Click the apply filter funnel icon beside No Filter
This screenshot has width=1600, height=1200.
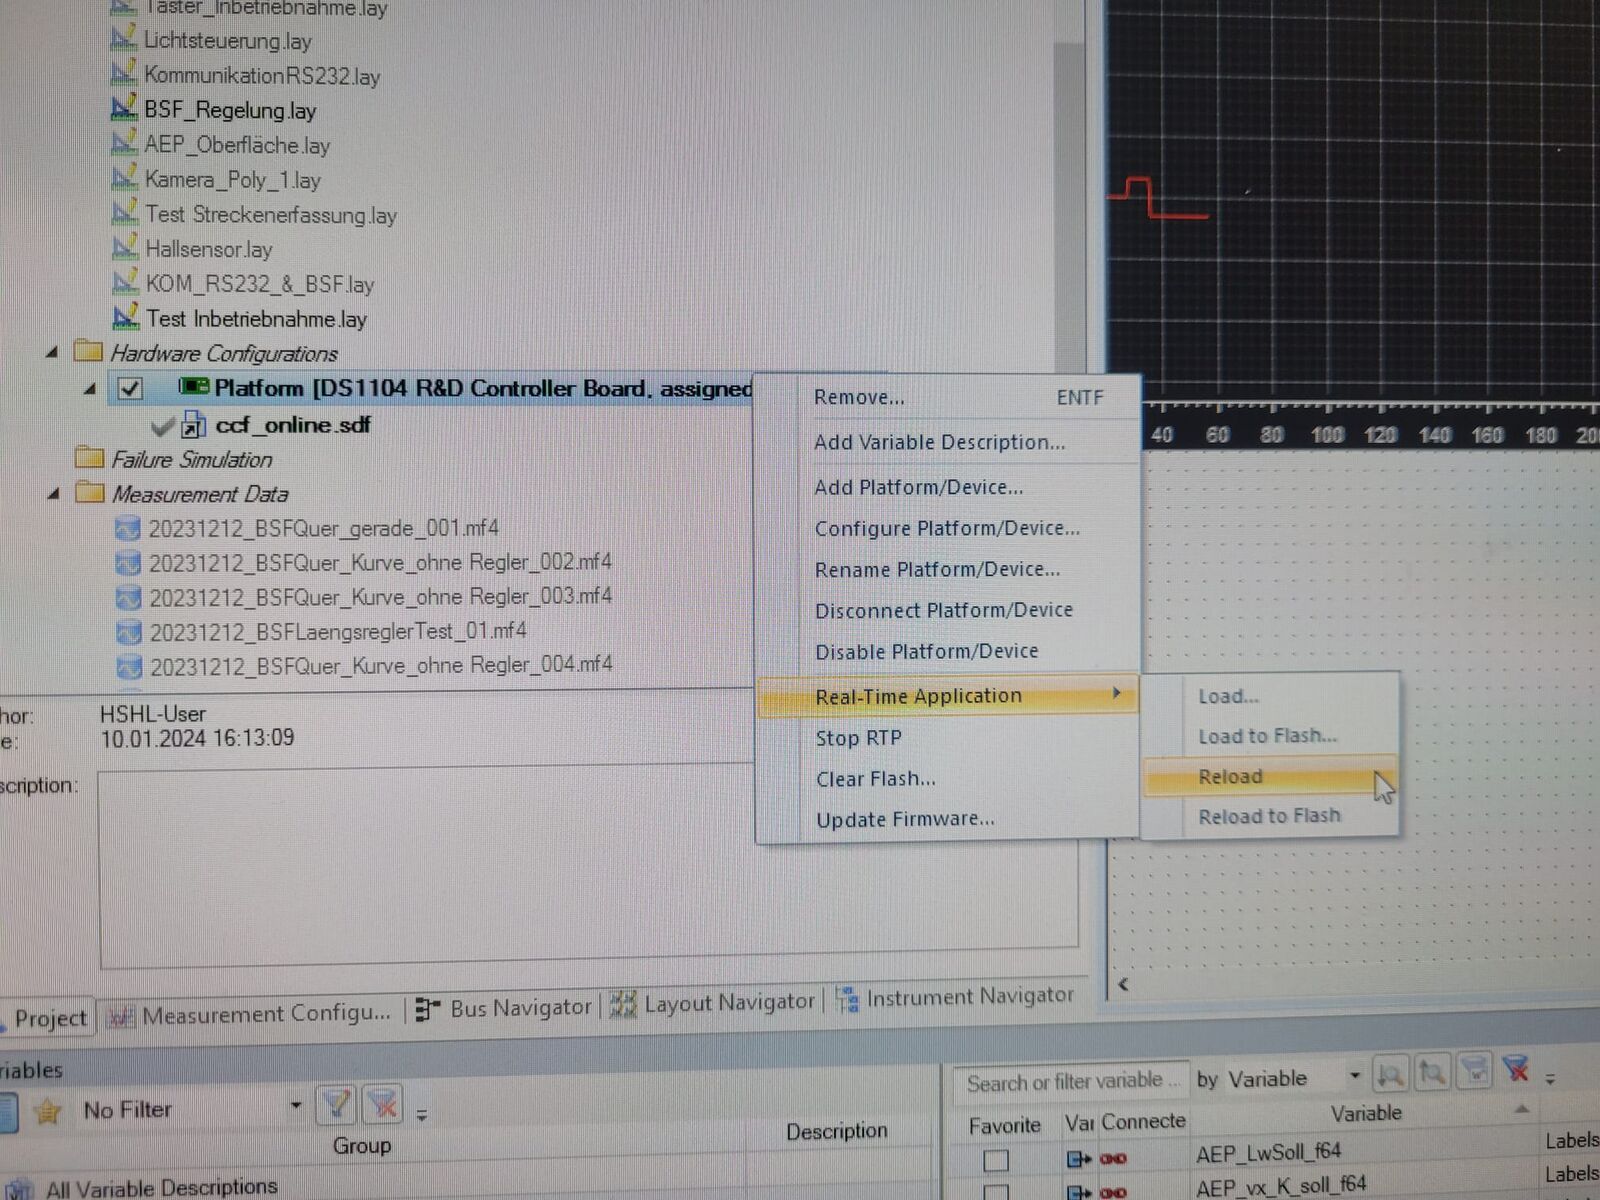336,1106
